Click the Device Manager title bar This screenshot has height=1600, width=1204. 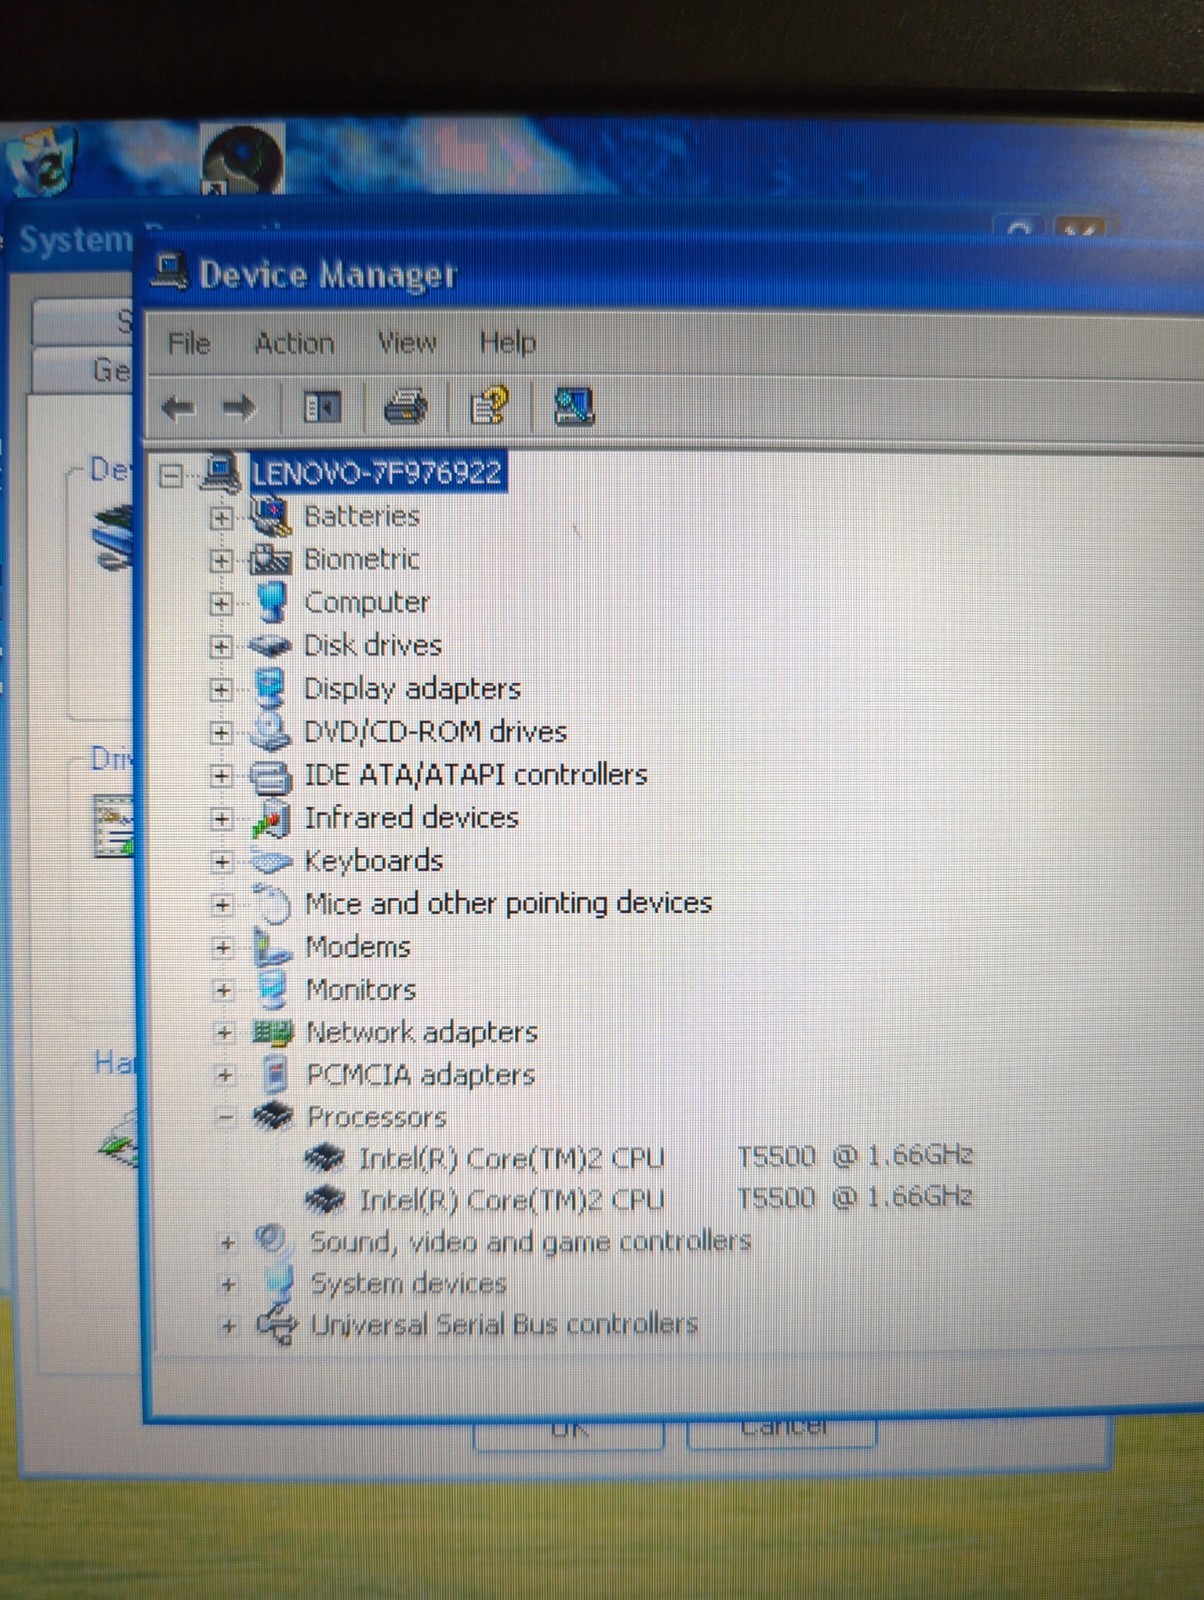coord(674,275)
